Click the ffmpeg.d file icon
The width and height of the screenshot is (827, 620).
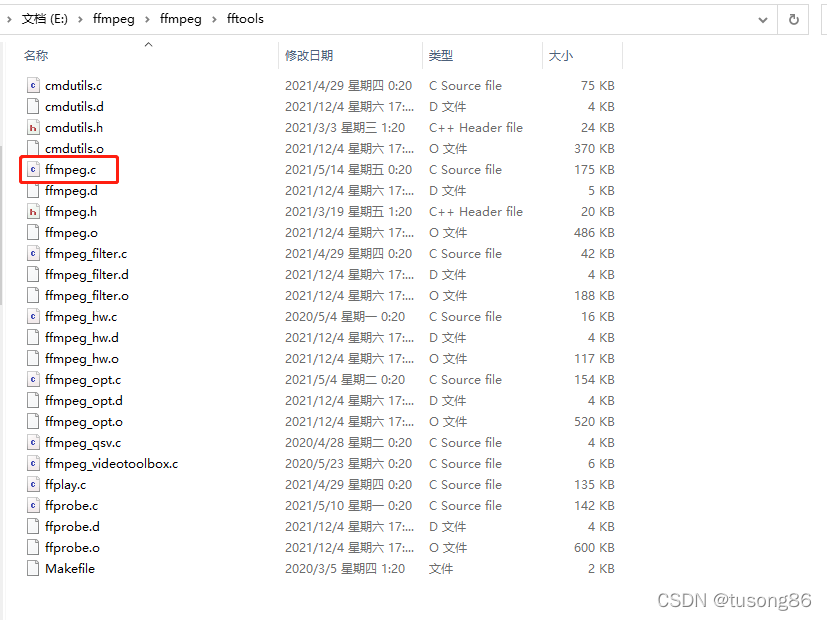pos(33,191)
